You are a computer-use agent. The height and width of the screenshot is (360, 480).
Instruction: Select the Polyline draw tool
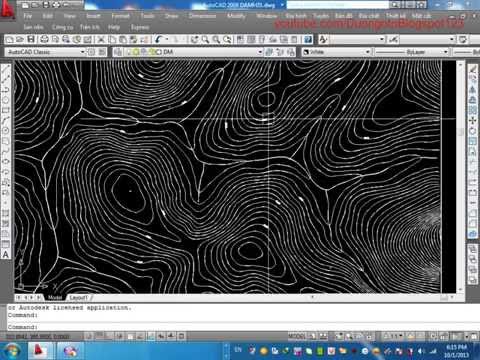(6, 90)
